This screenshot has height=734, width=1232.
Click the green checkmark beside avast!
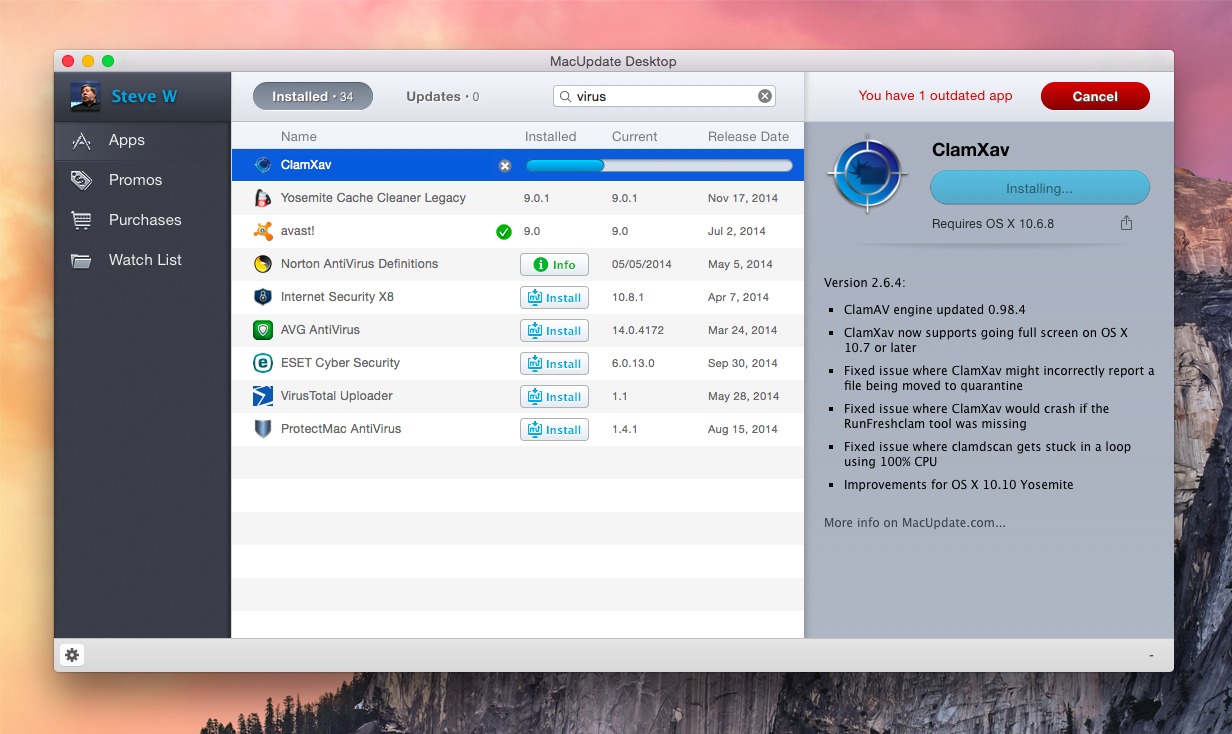click(504, 231)
